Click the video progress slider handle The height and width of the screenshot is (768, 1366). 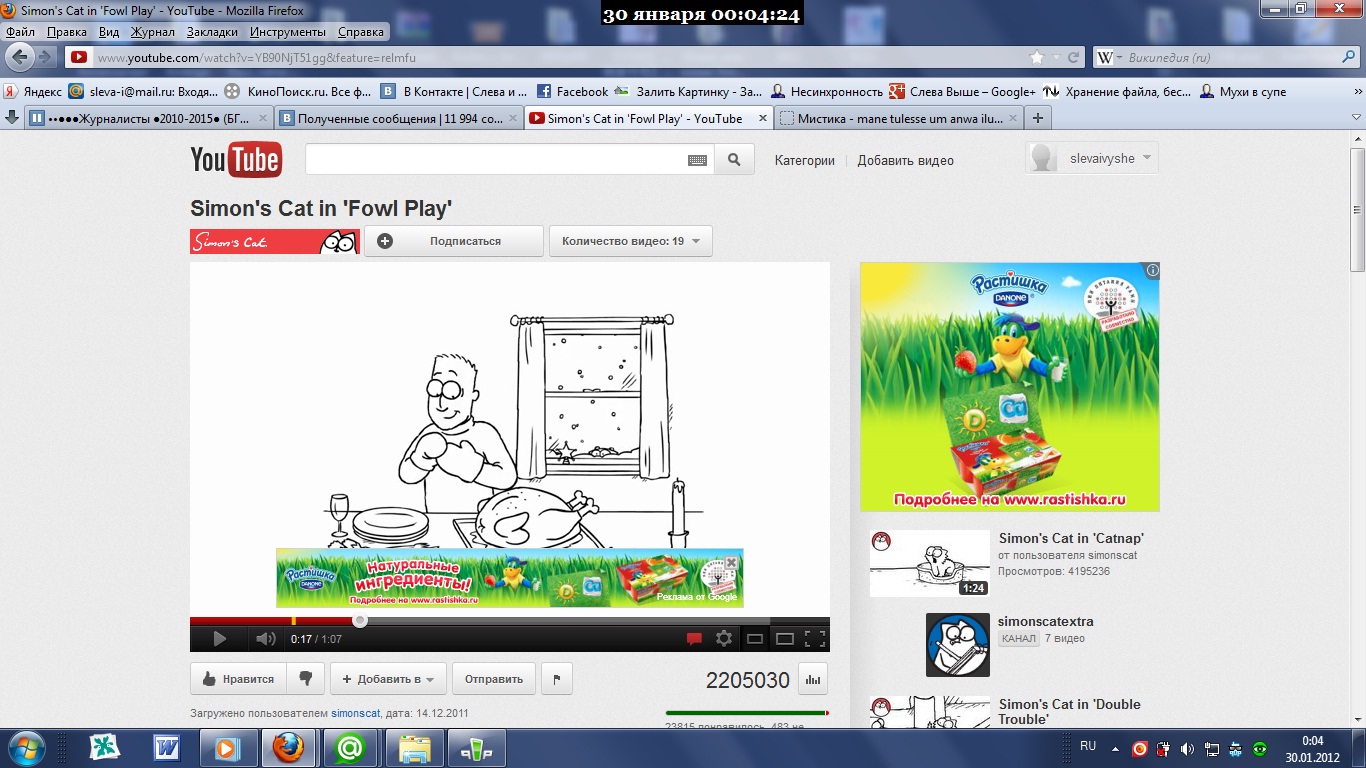[360, 621]
